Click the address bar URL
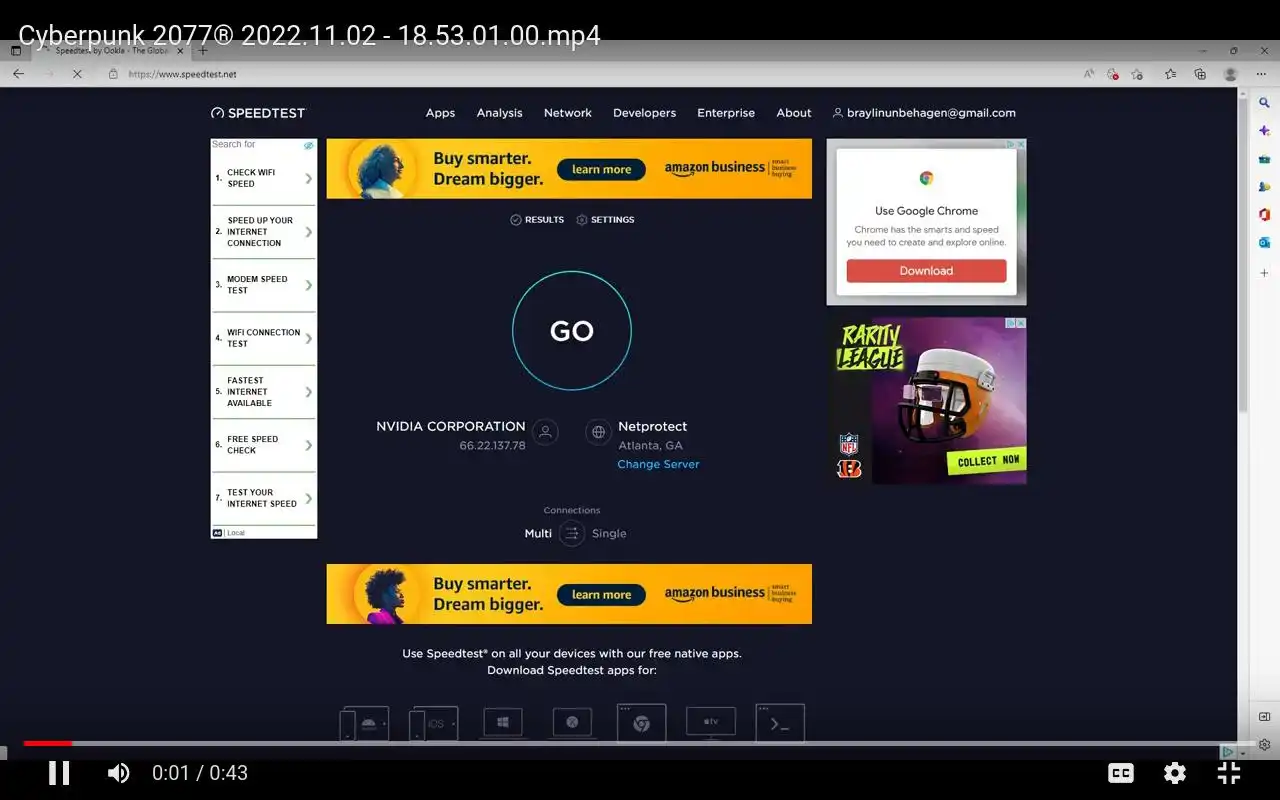Viewport: 1280px width, 800px height. pos(183,74)
